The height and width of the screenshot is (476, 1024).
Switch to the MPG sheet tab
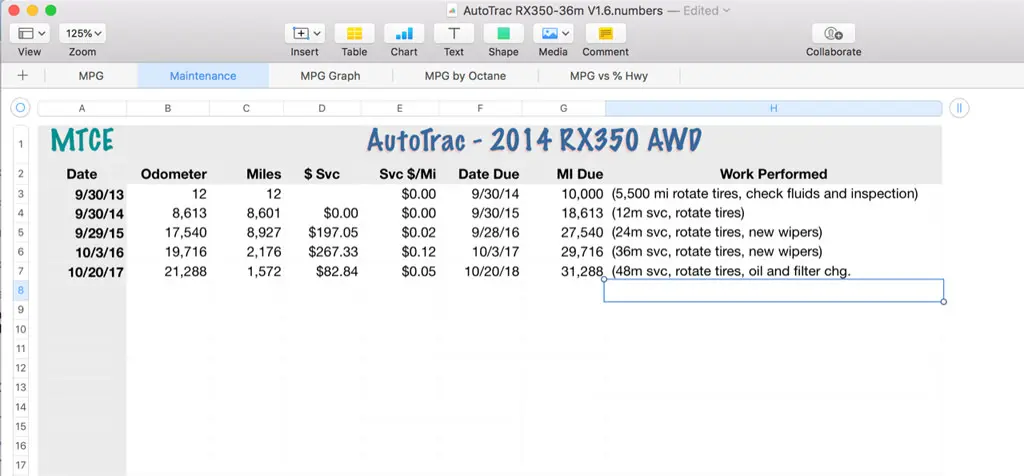point(91,76)
